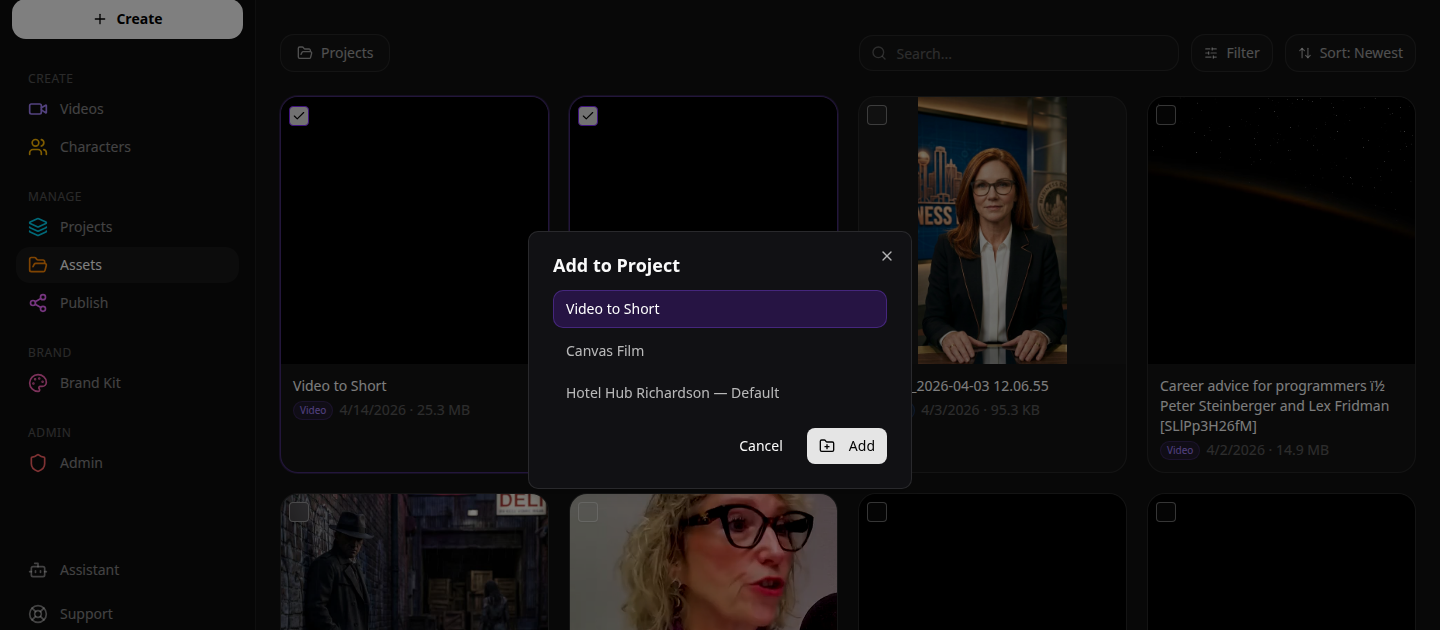Click the Video tag under Career advice
Viewport: 1440px width, 630px height.
click(x=1180, y=451)
